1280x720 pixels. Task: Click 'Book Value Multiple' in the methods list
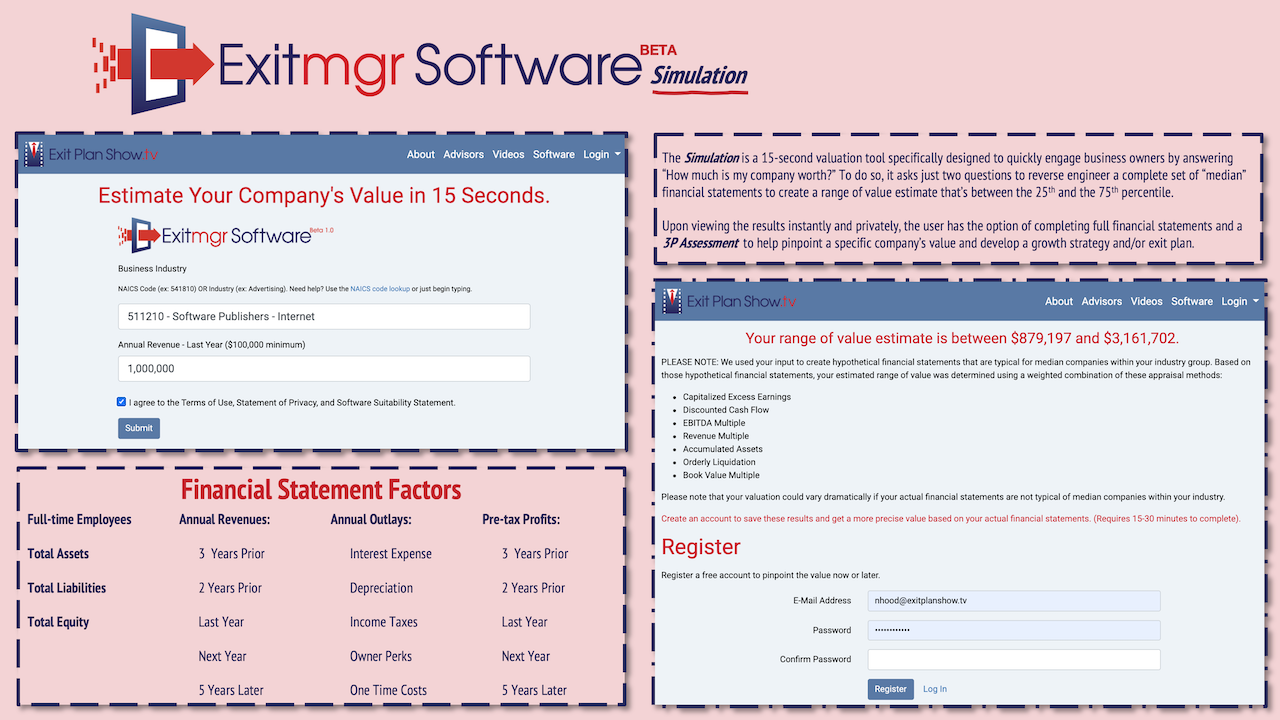click(x=721, y=475)
